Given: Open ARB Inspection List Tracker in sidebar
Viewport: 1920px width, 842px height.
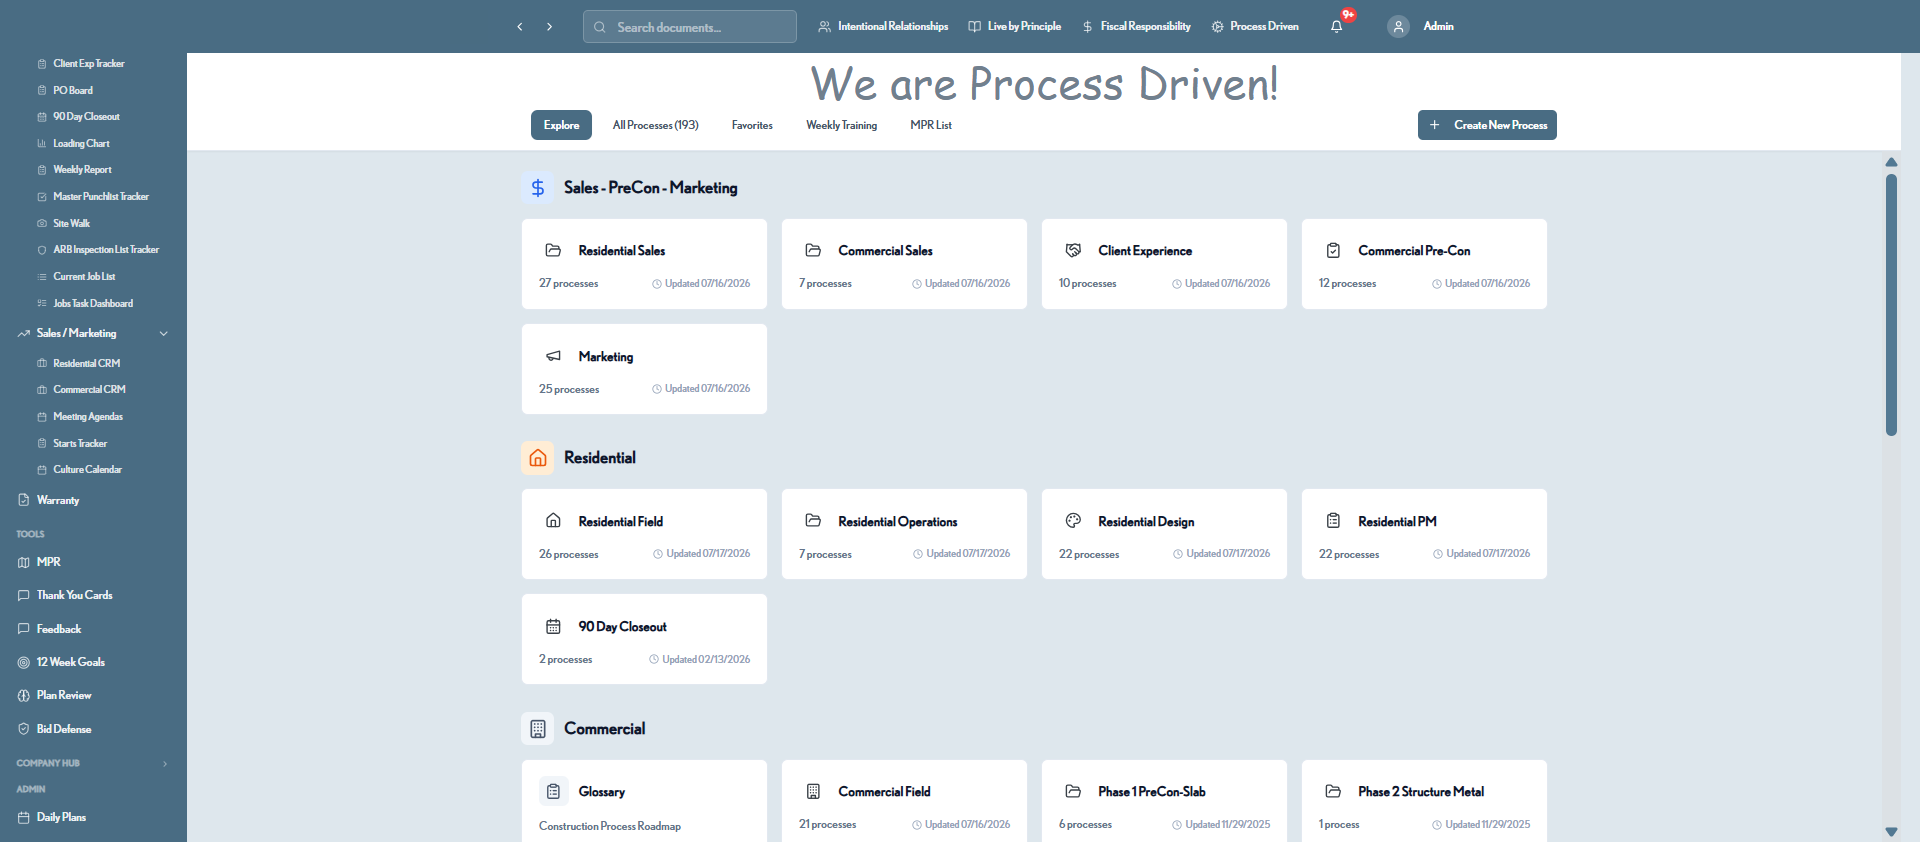Looking at the screenshot, I should pyautogui.click(x=106, y=249).
